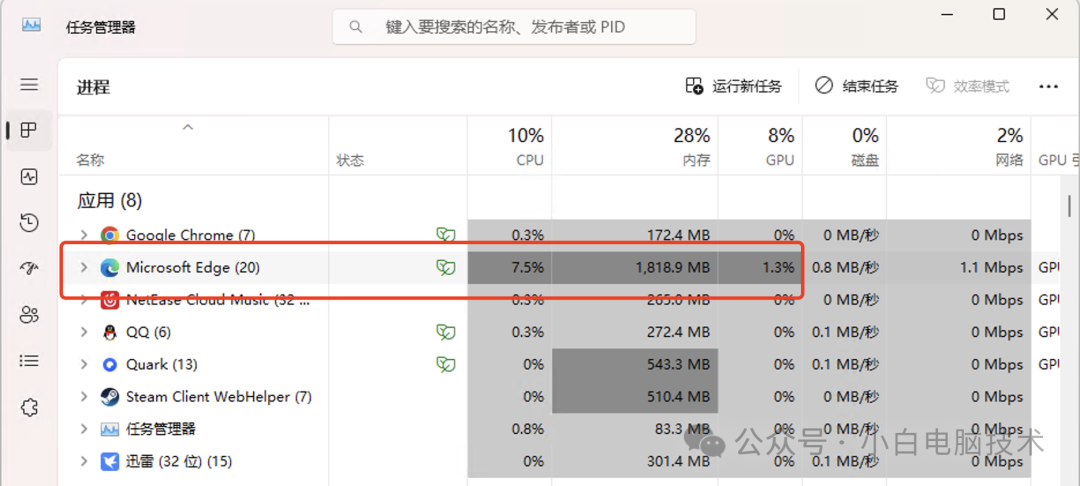Click the 应用 (8) group heading
This screenshot has width=1080, height=486.
110,201
